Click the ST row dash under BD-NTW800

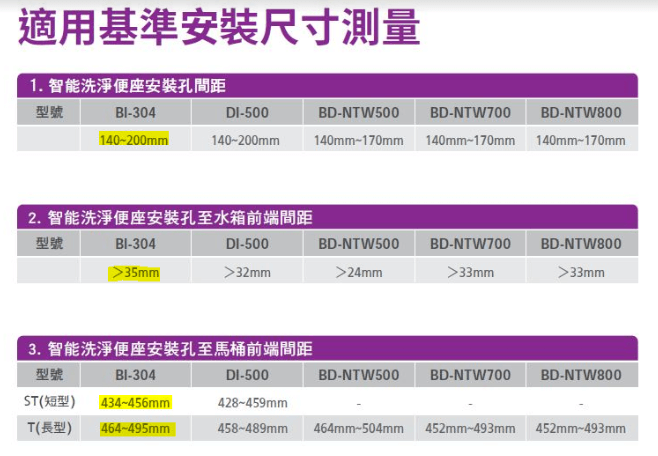point(581,404)
